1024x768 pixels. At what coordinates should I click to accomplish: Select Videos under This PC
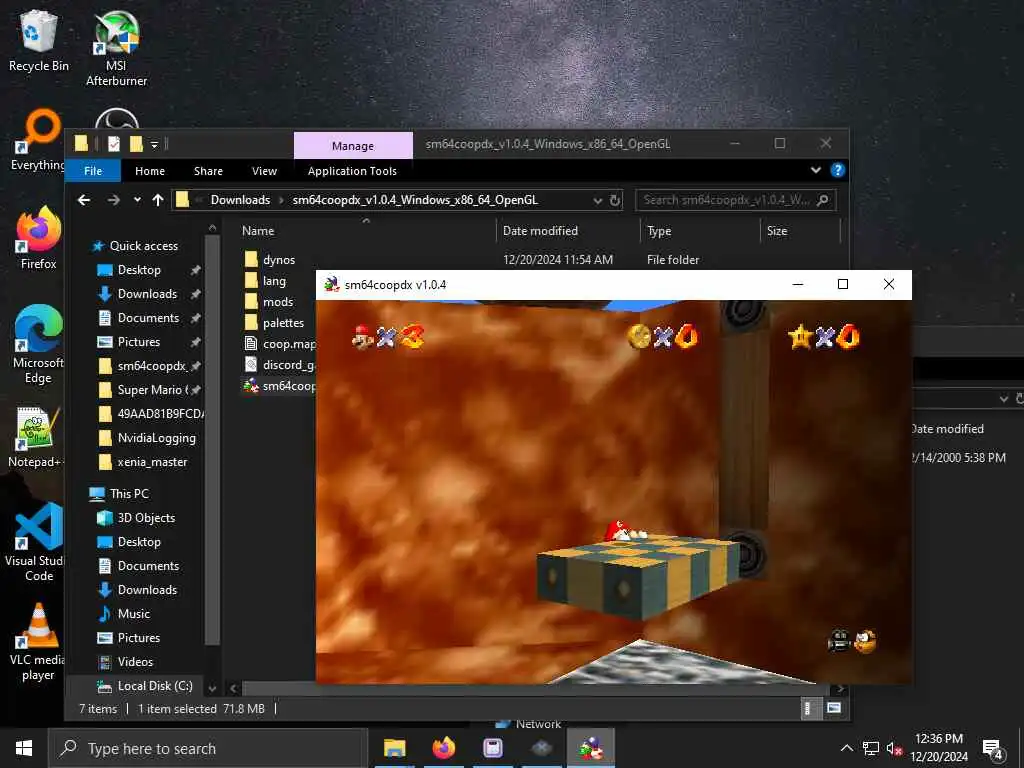(125, 662)
